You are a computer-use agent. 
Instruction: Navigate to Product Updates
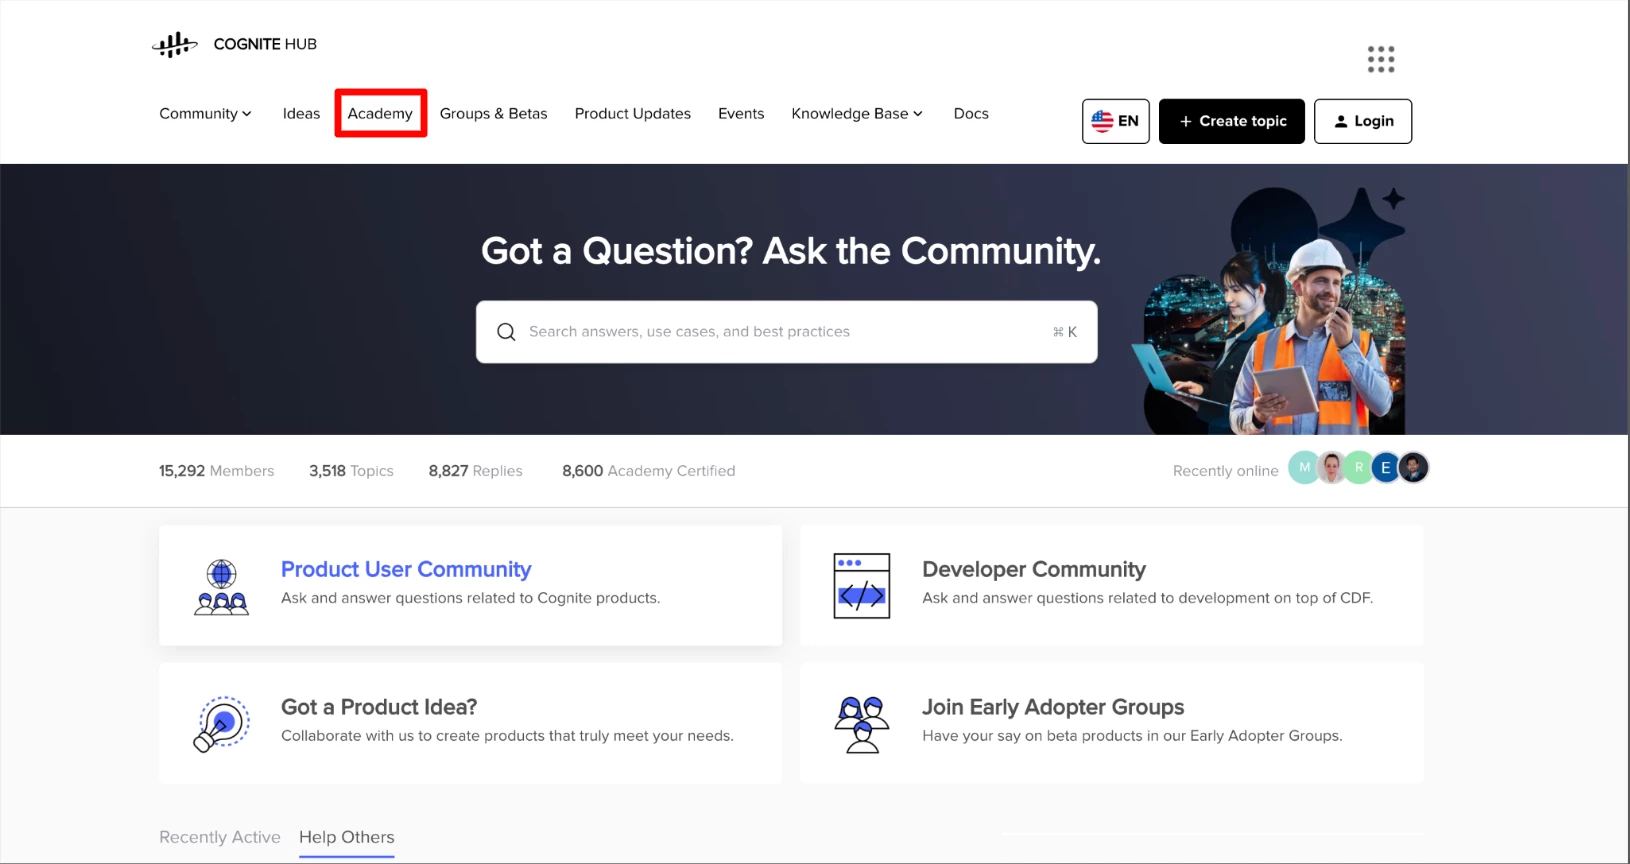633,114
